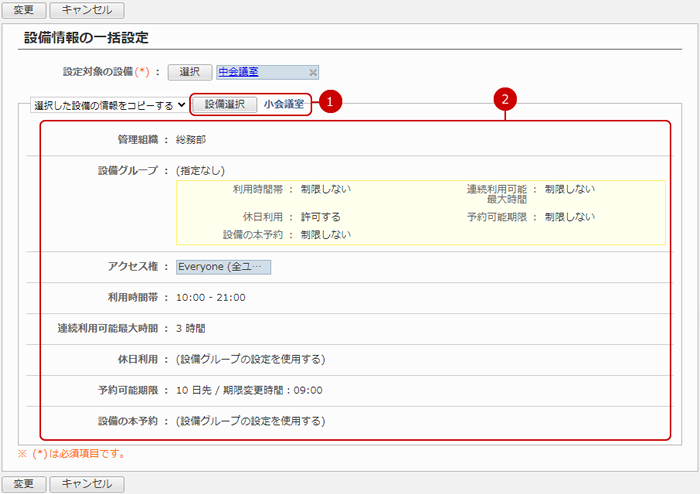Click the (指定なし) equipment group value
The image size is (700, 494).
coord(200,170)
